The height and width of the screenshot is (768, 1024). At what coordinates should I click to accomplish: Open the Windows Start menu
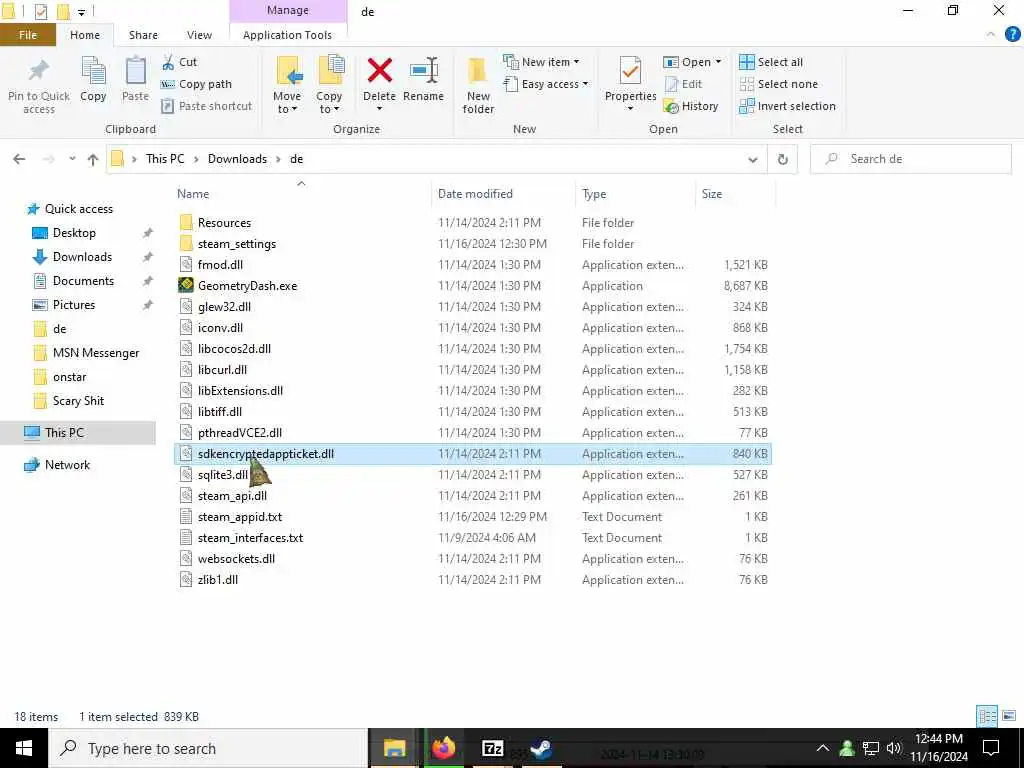pos(24,748)
